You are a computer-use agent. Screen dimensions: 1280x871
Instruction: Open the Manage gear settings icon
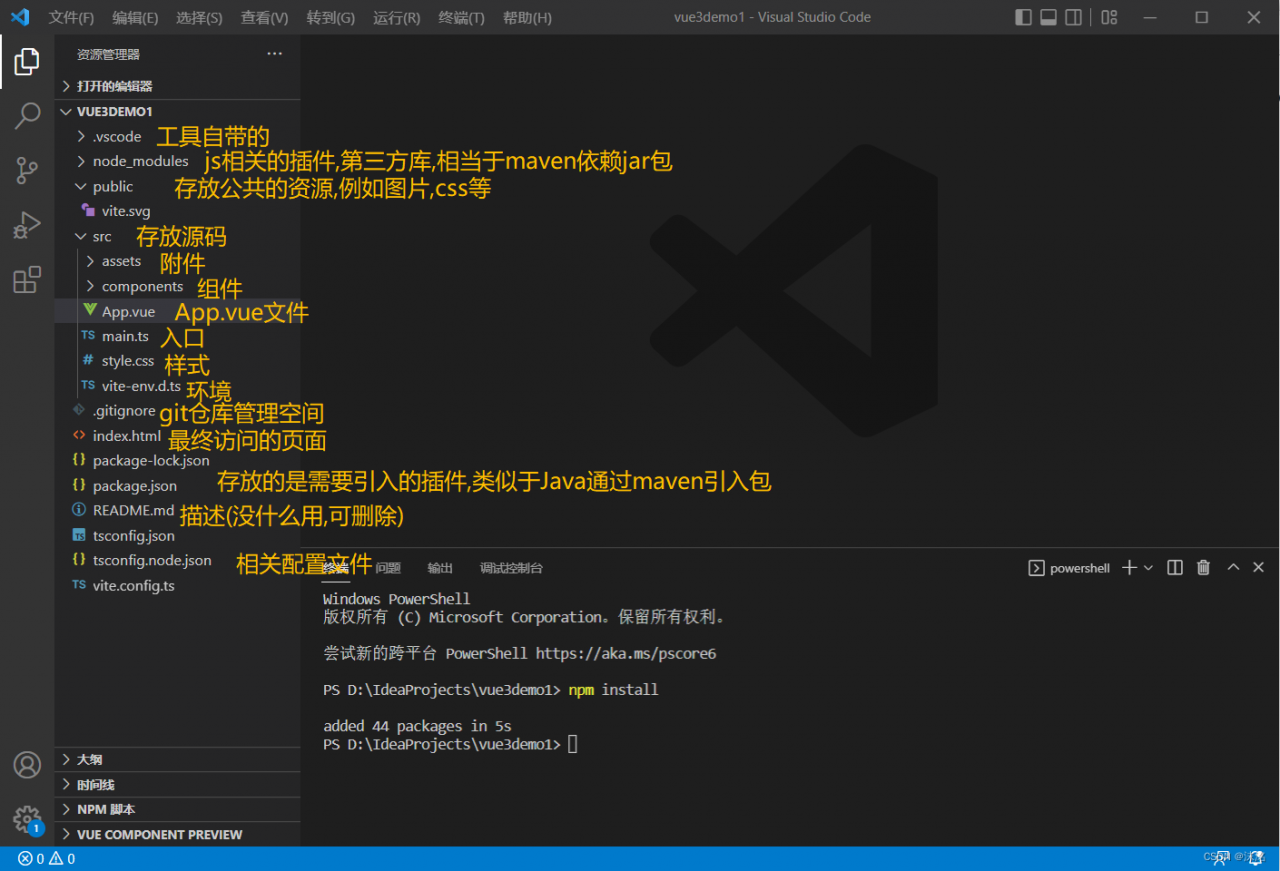27,819
